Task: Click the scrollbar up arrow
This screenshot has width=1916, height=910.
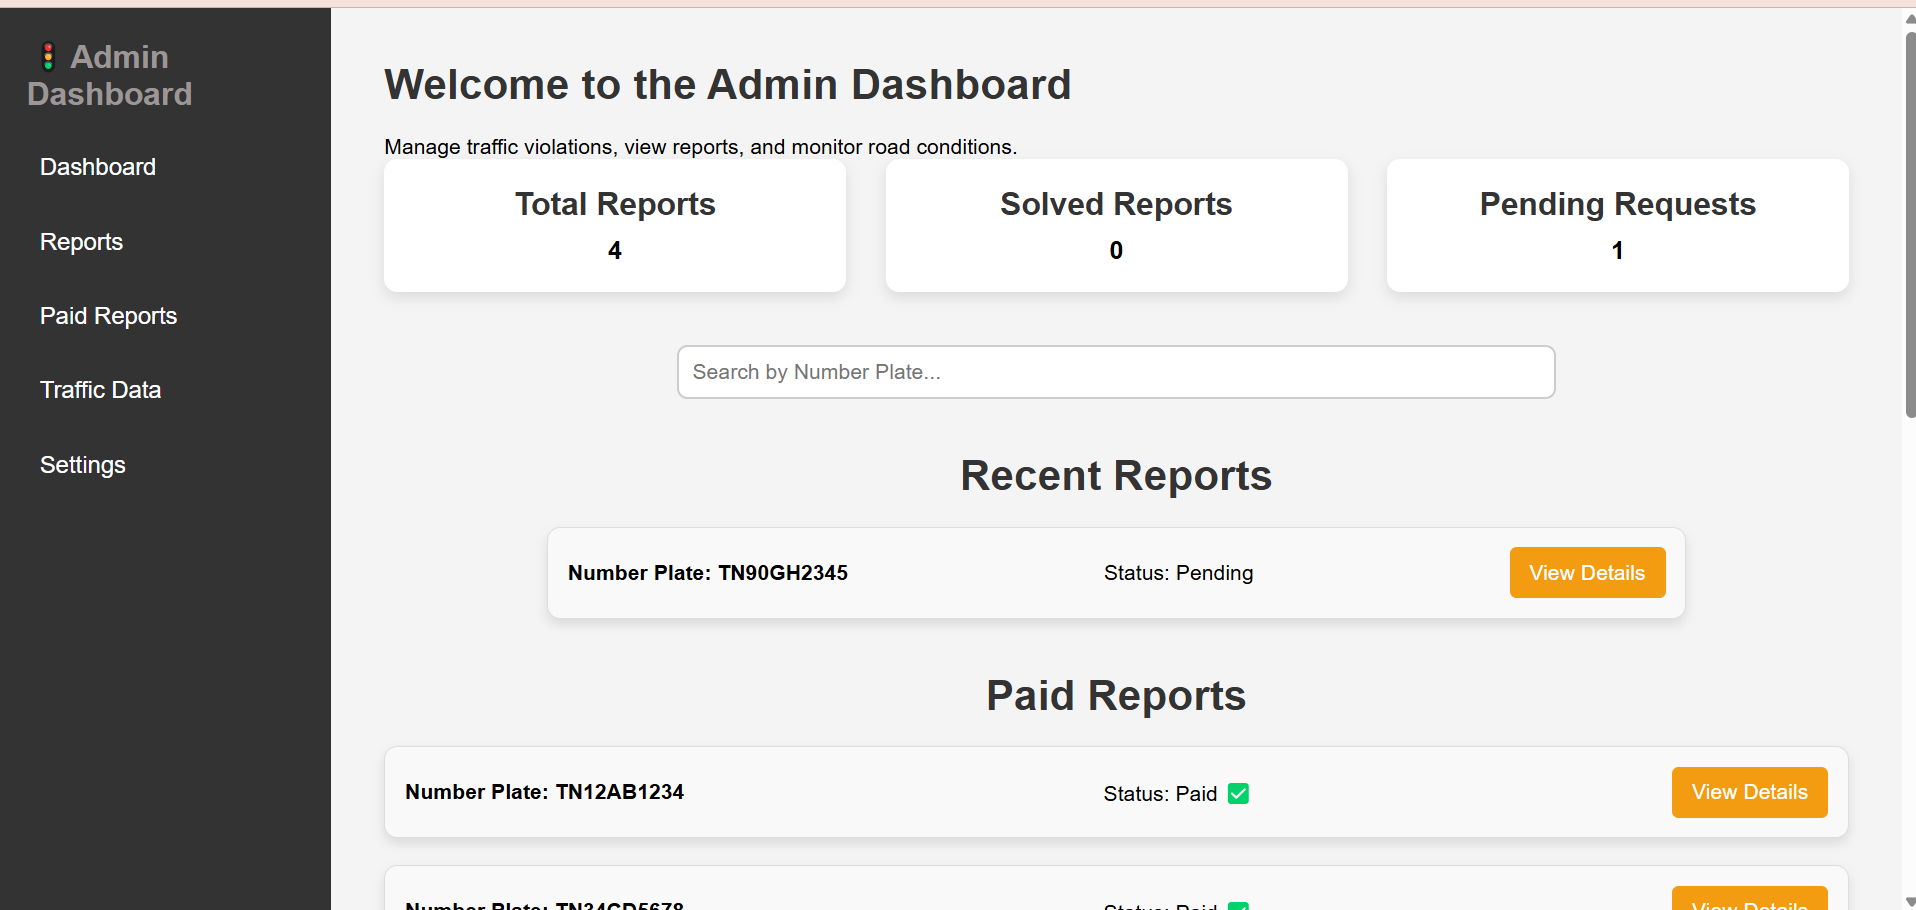Action: pyautogui.click(x=1910, y=18)
